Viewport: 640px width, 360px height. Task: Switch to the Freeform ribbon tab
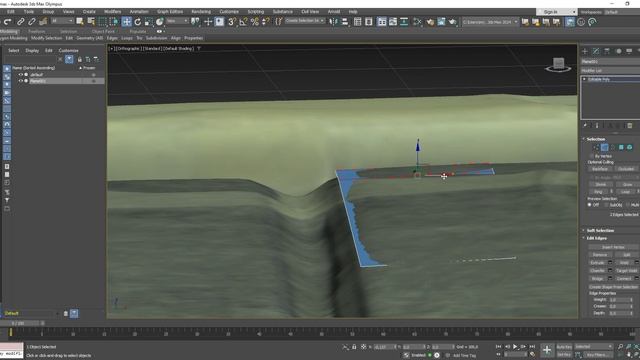click(x=37, y=31)
